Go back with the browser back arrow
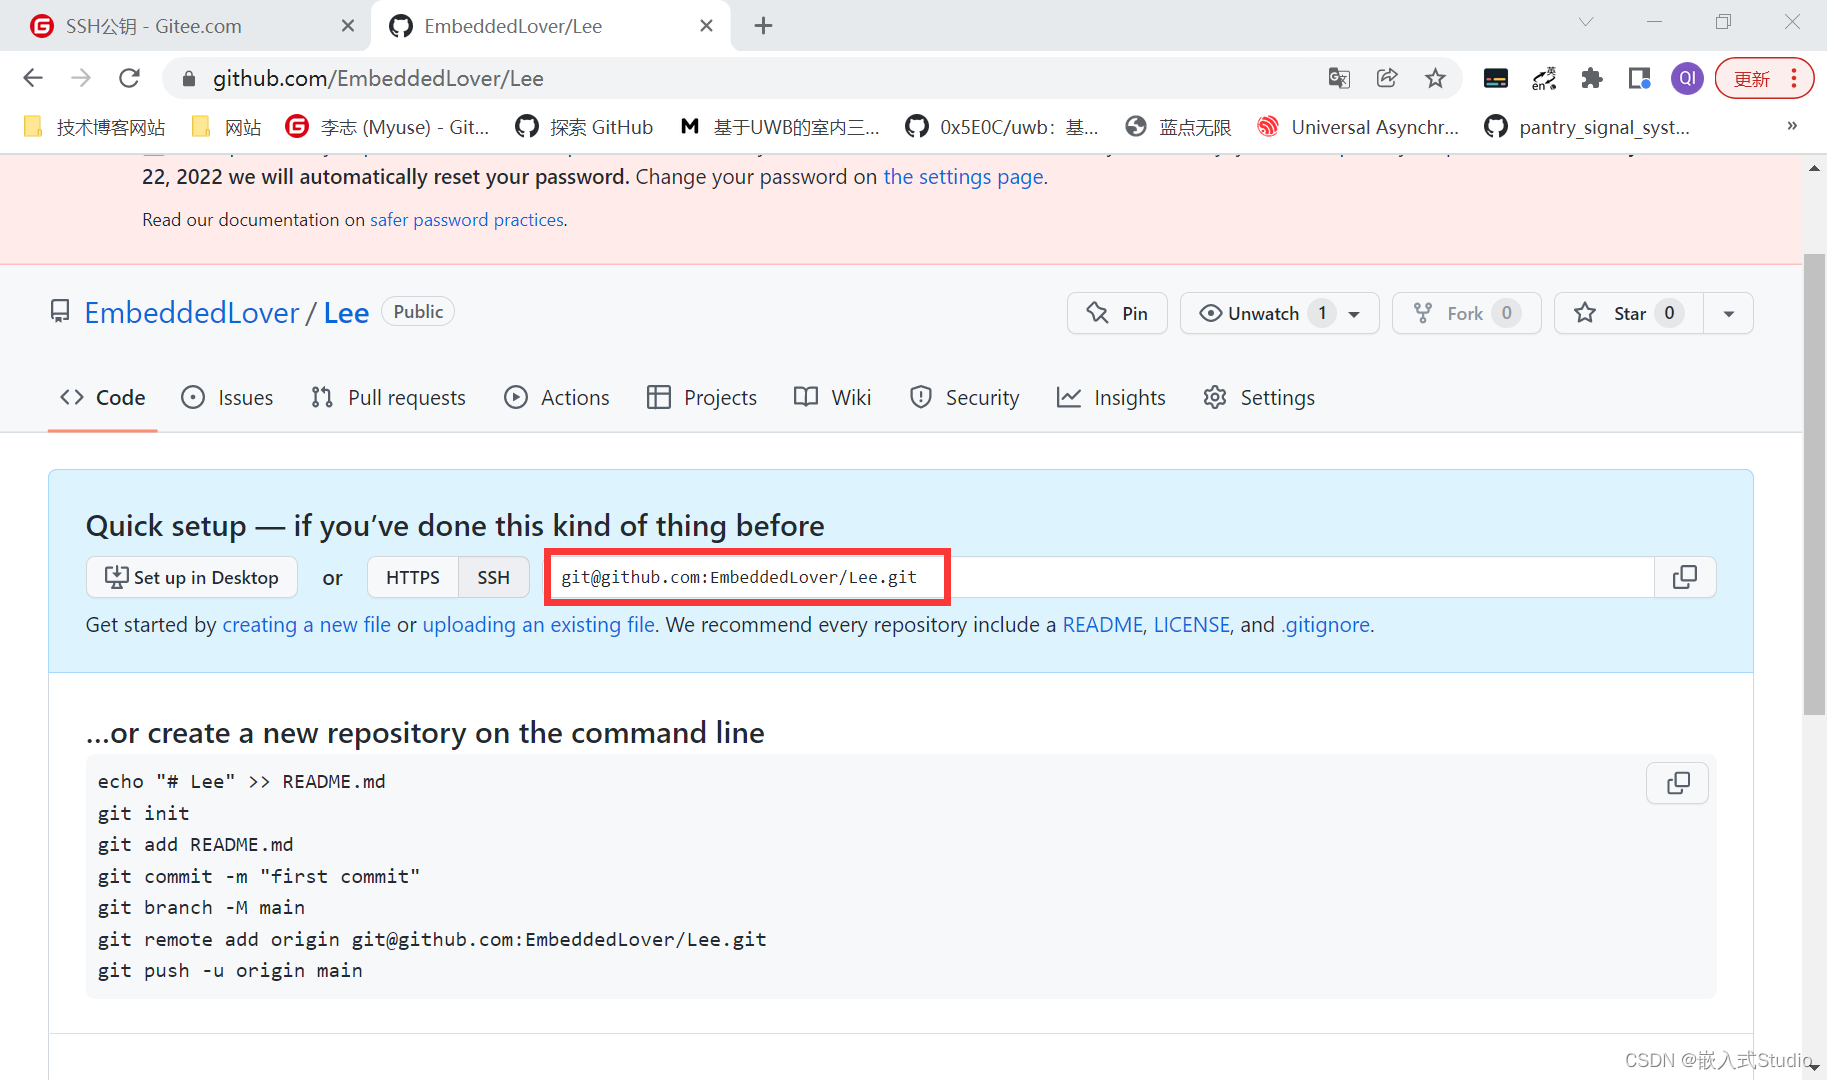1827x1080 pixels. point(33,78)
